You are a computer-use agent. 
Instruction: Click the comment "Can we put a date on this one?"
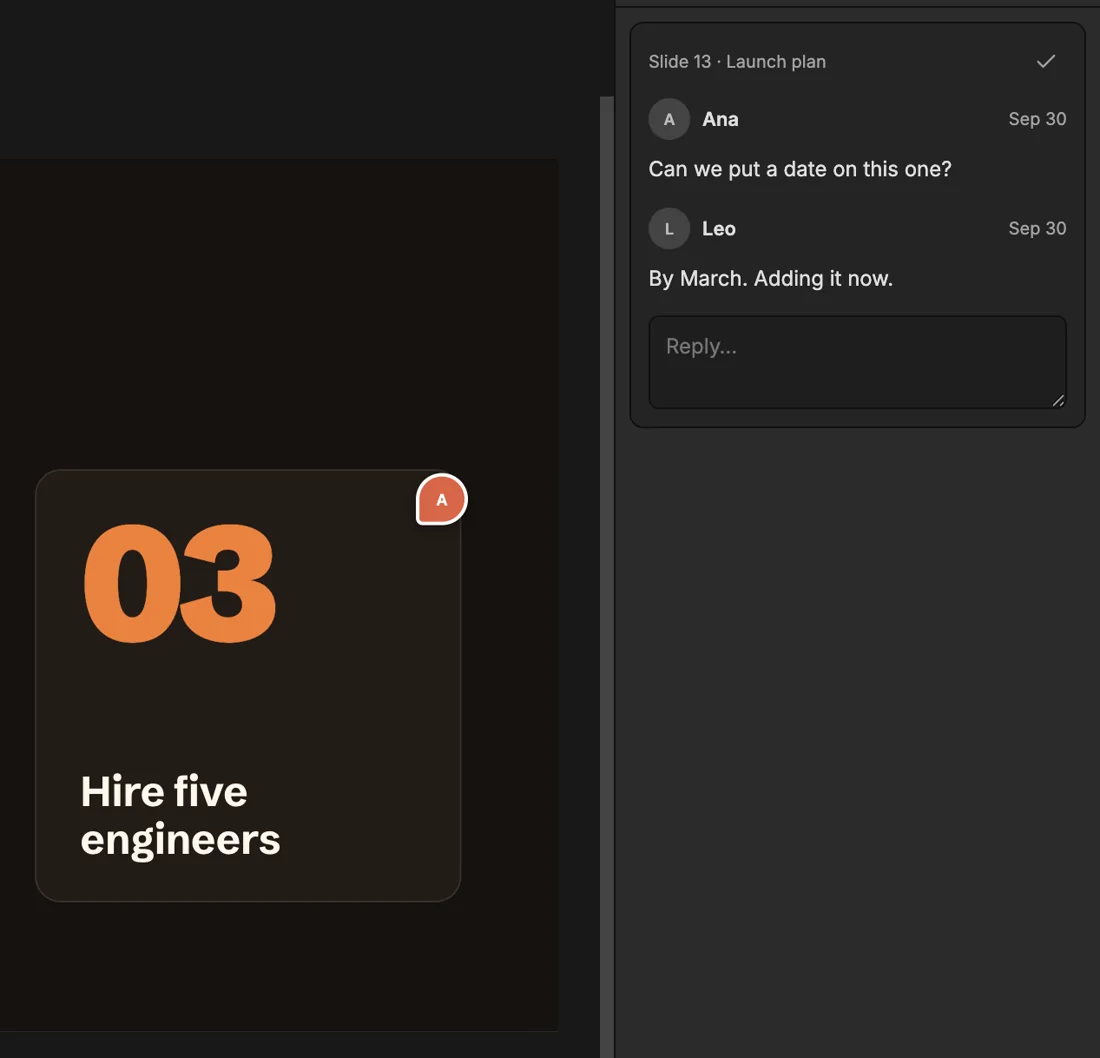[x=800, y=169]
